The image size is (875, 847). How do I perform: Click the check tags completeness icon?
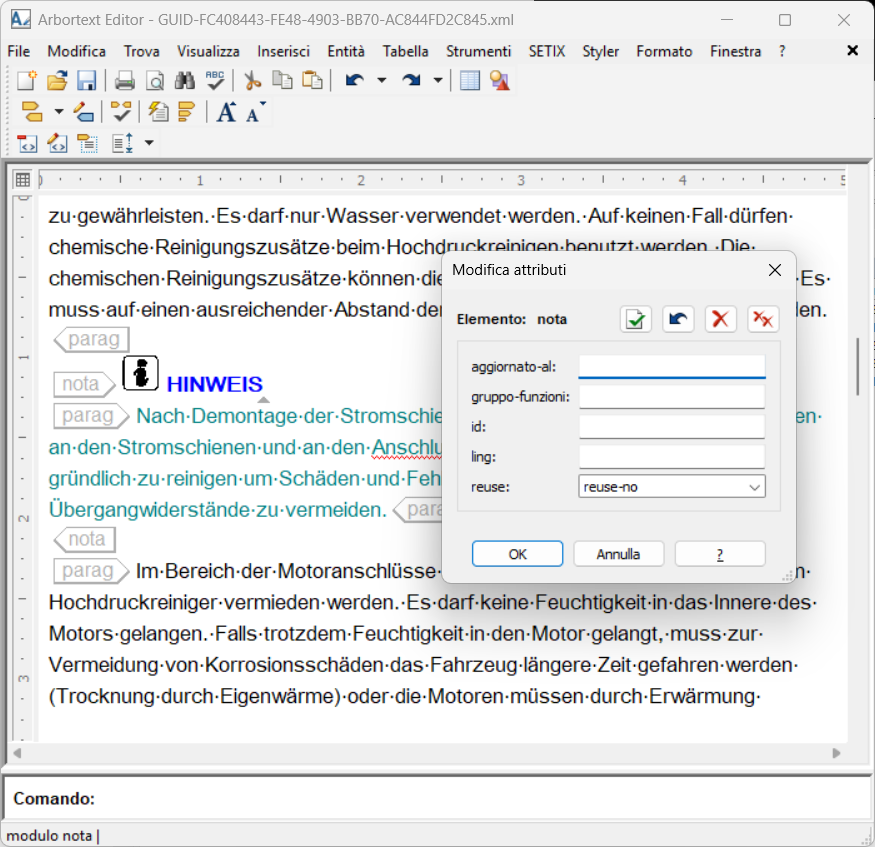[x=121, y=112]
